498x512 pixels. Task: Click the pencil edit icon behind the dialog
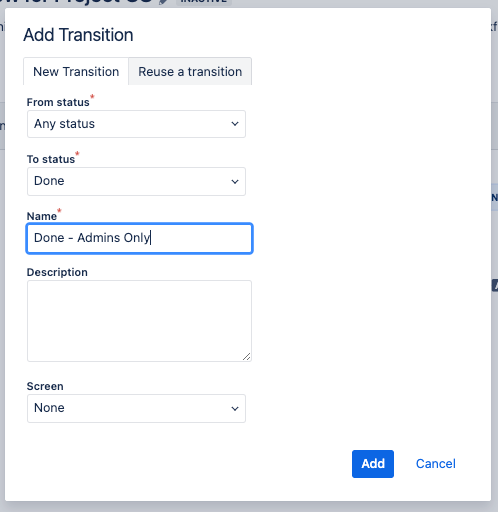coord(164,2)
